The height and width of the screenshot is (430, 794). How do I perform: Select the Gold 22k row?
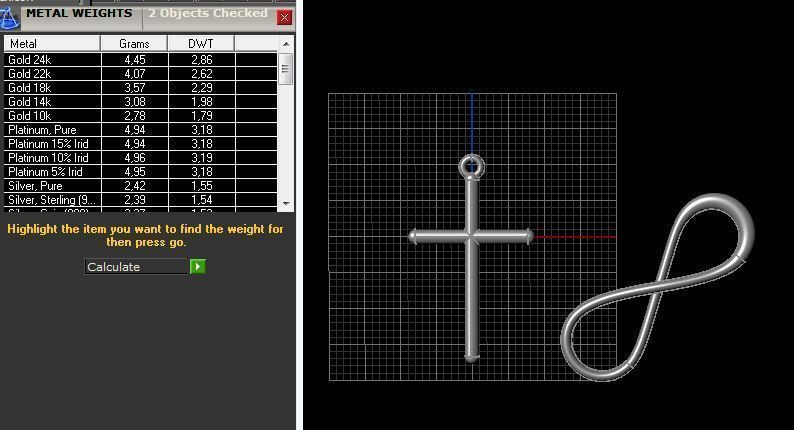tap(140, 73)
